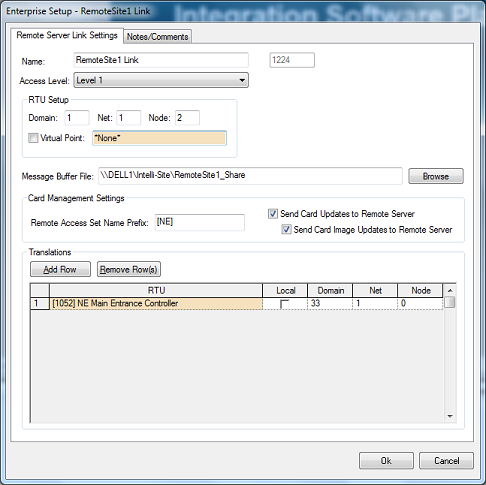
Task: Open the Access Level dropdown
Action: (161, 80)
